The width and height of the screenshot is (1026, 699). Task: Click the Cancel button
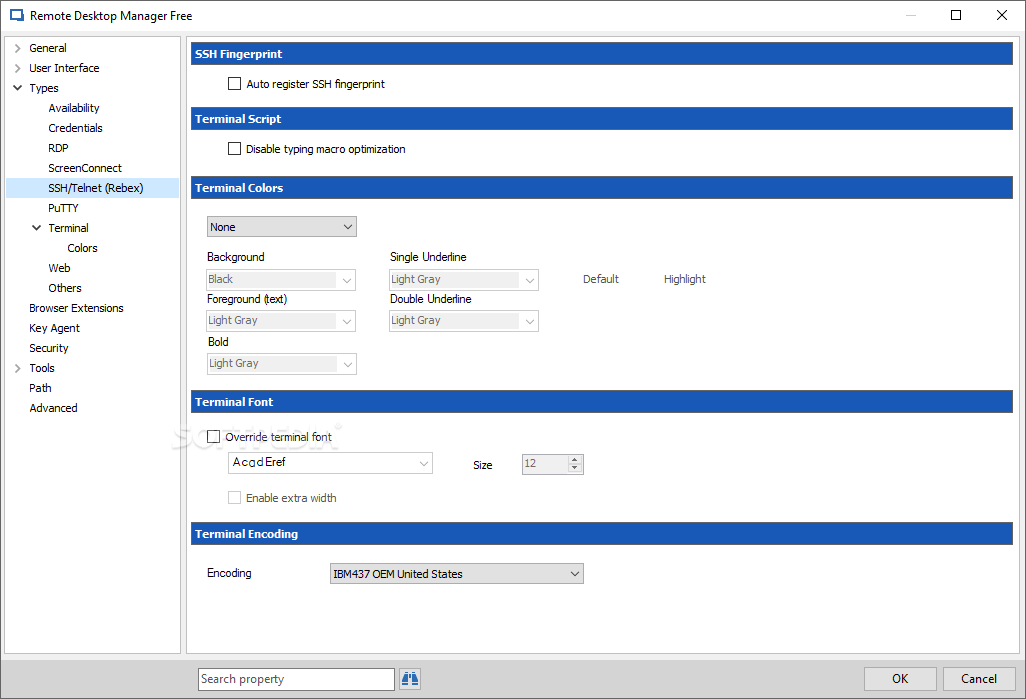[979, 679]
